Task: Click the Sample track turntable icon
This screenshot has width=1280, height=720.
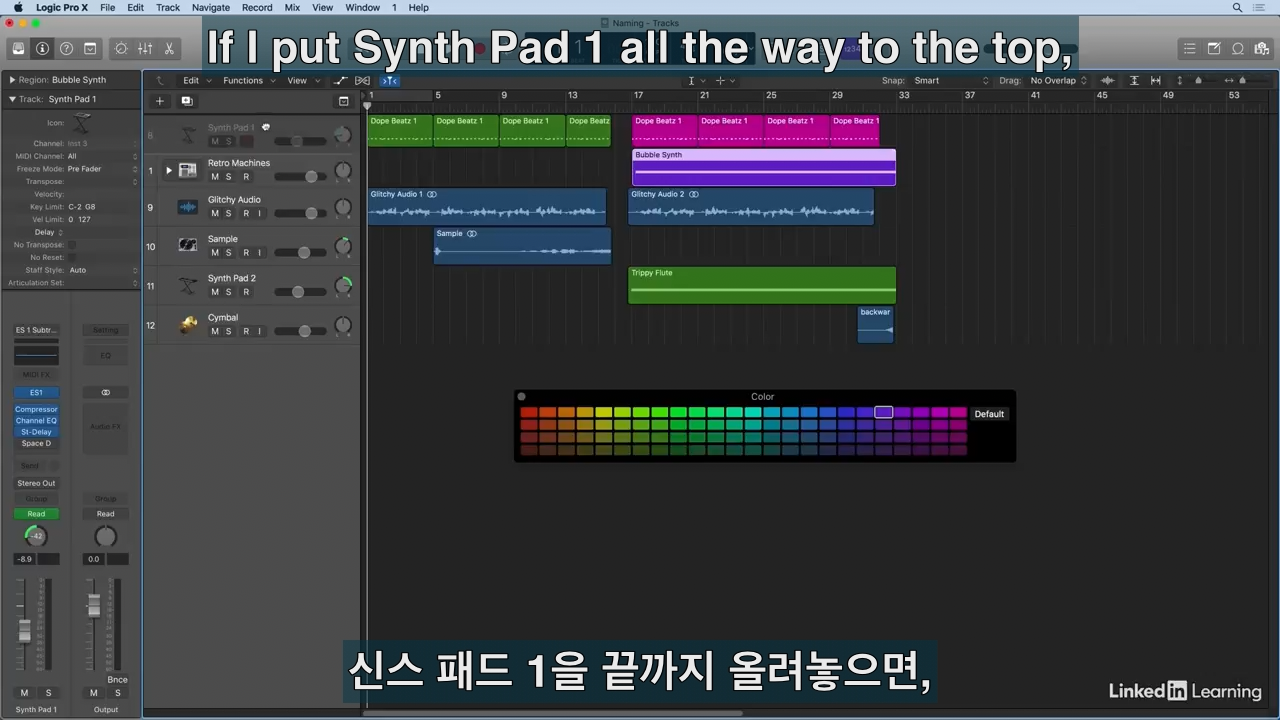Action: click(188, 245)
